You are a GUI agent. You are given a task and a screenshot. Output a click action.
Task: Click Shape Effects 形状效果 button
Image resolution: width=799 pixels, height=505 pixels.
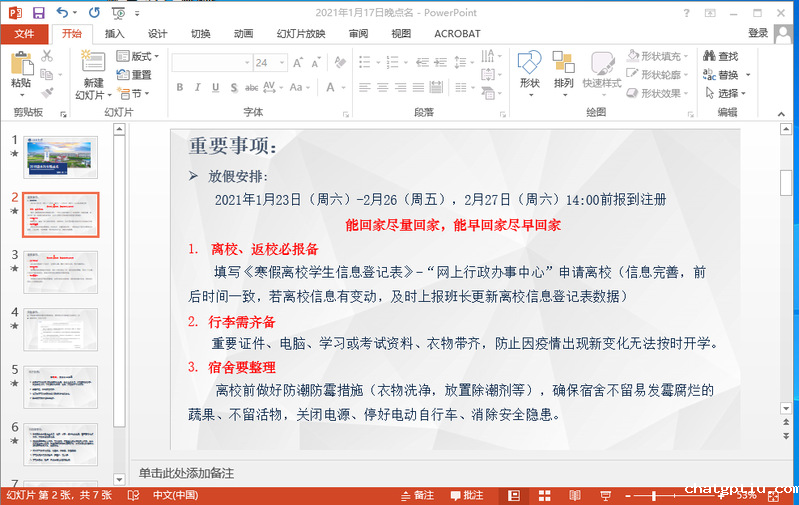tap(657, 93)
